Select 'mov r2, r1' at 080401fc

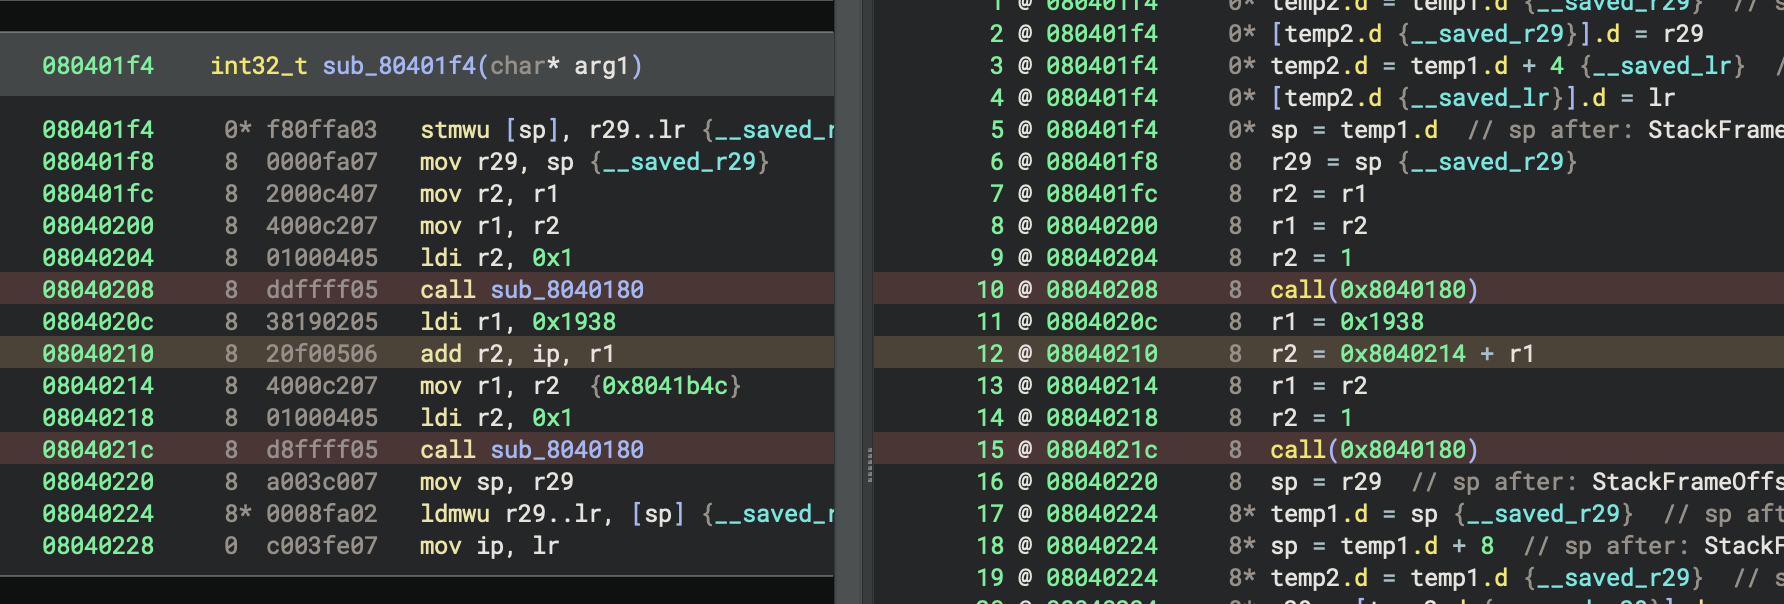[489, 194]
